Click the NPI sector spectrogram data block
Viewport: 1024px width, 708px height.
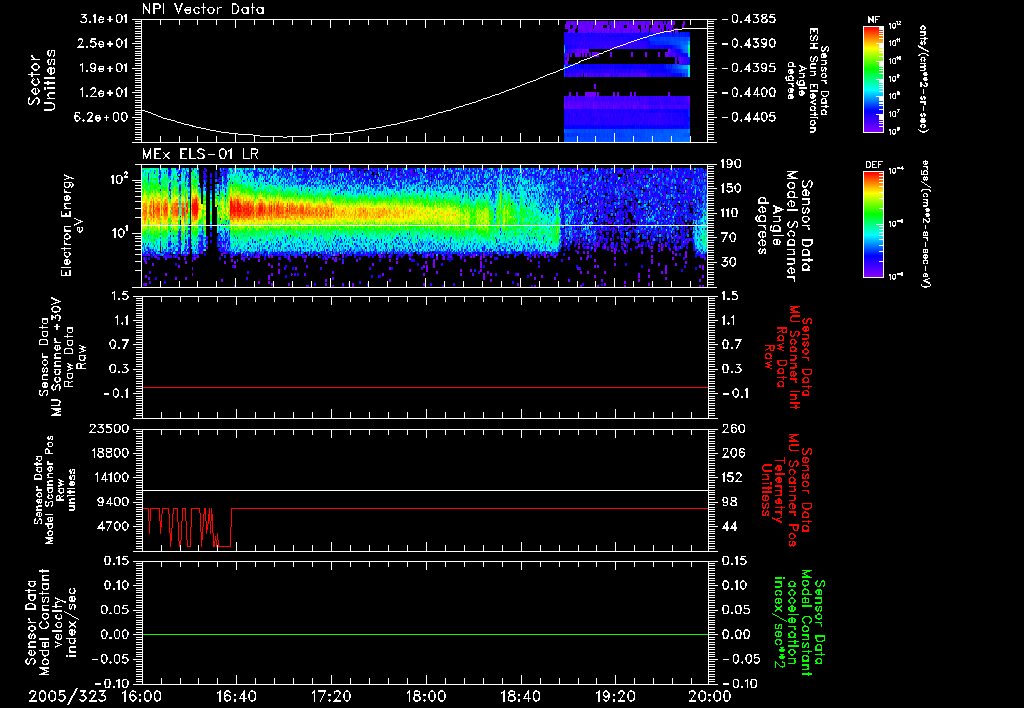click(627, 80)
